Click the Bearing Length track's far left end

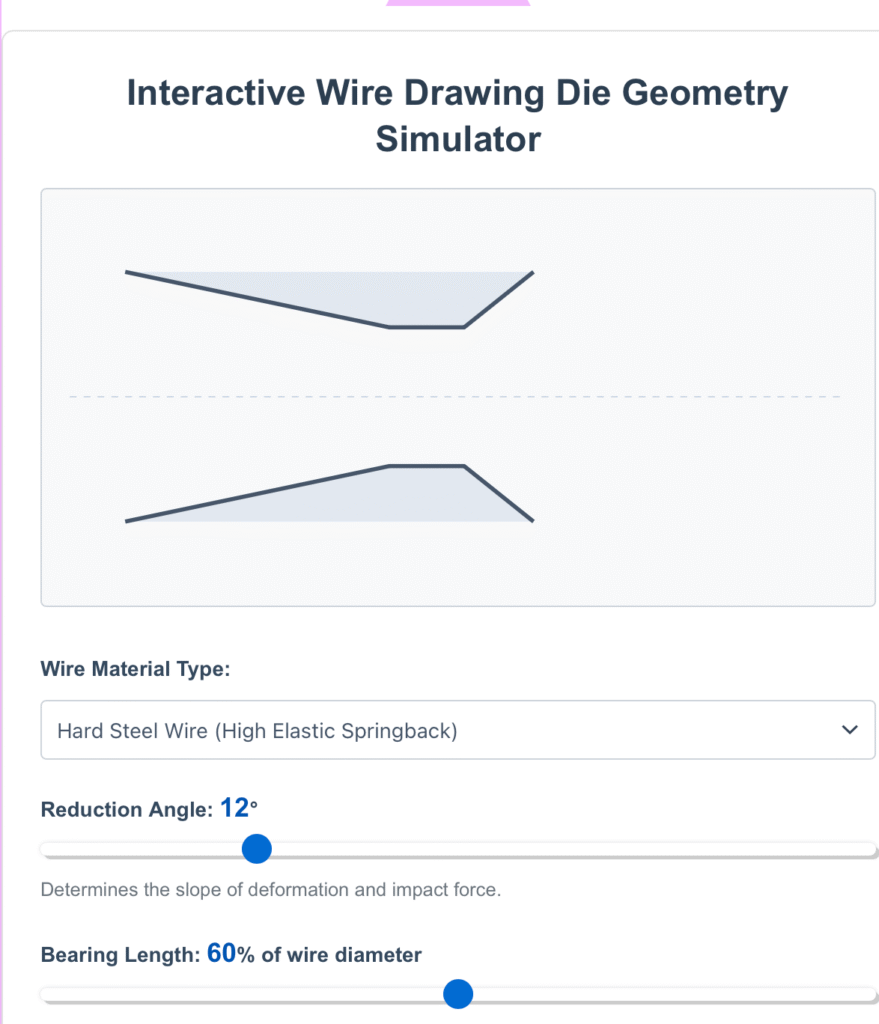tap(46, 994)
